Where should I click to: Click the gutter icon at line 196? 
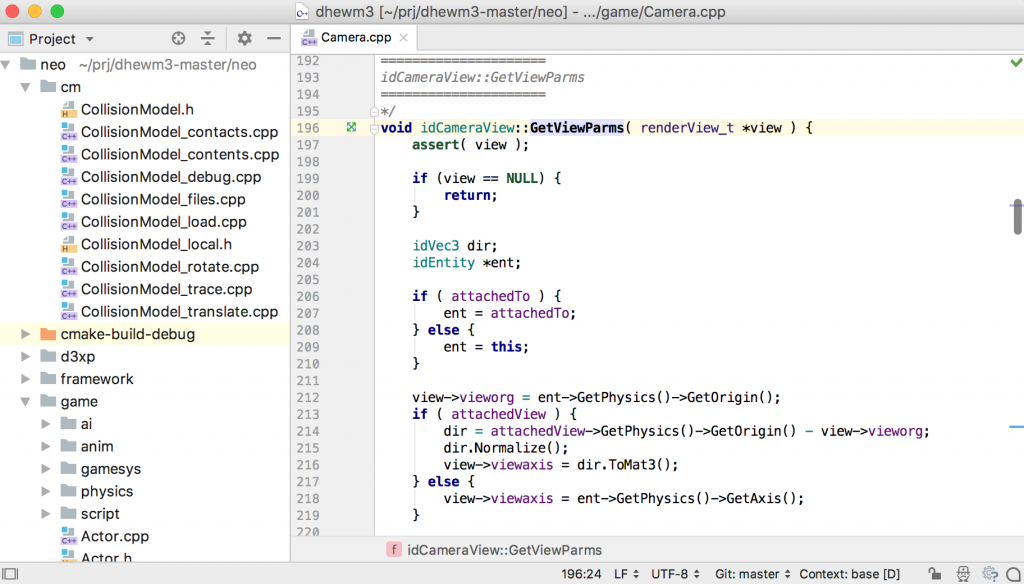(x=350, y=128)
